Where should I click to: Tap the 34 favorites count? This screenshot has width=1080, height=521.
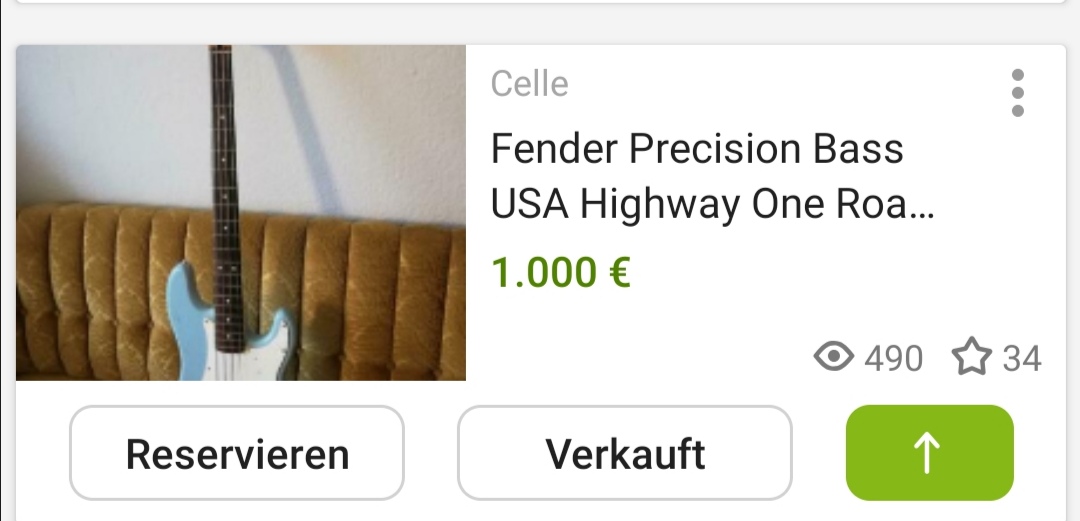point(1021,359)
